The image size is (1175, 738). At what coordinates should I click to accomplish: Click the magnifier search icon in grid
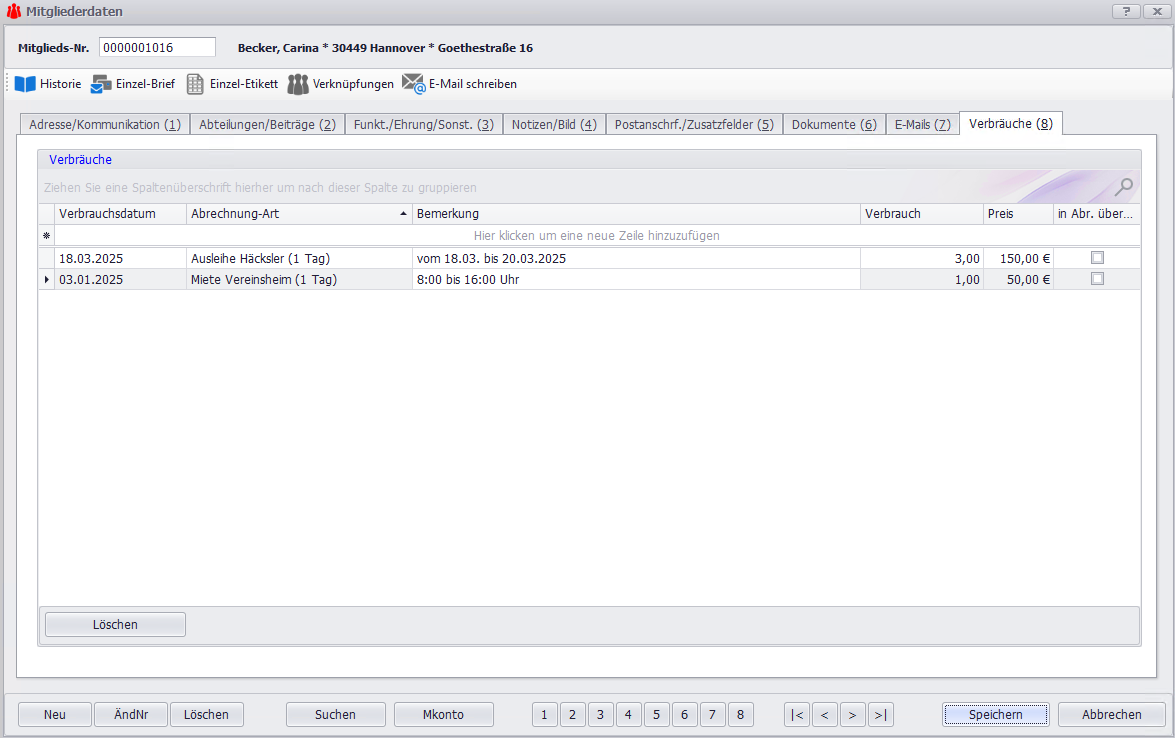[1125, 186]
